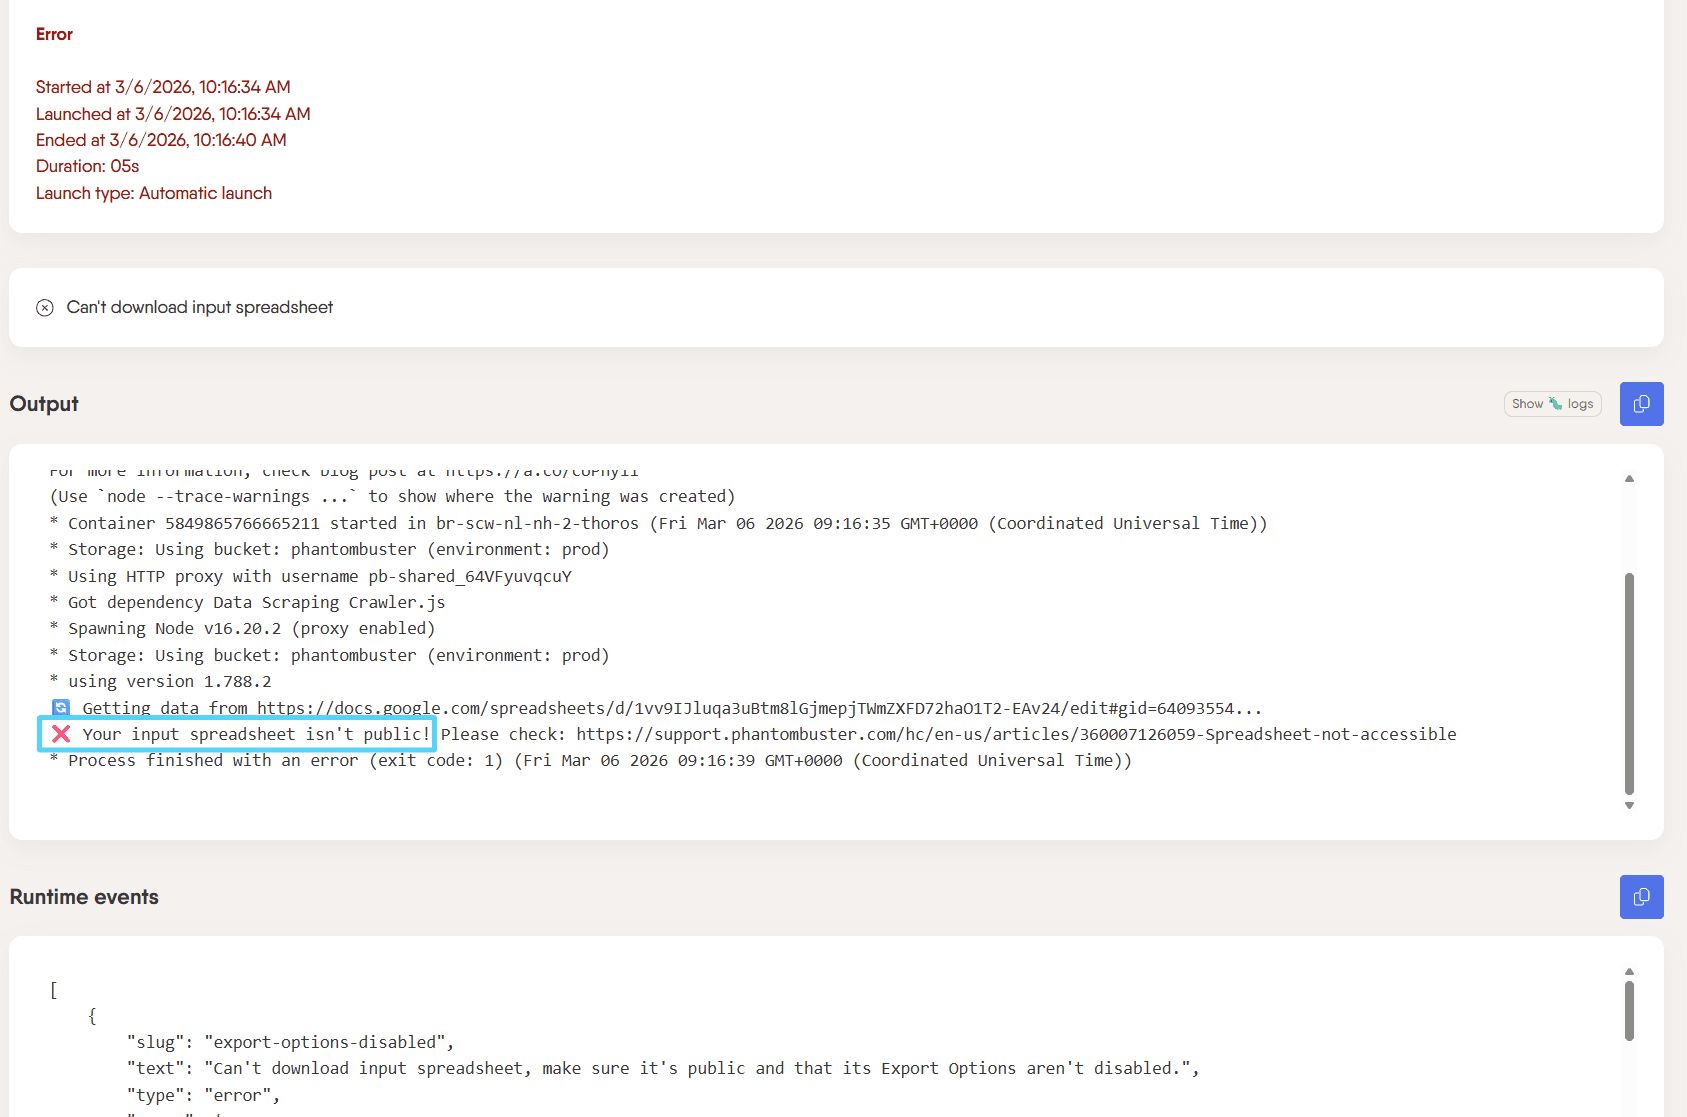Click the Runtime events scrollbar thumb
This screenshot has height=1117, width=1687.
(1629, 1010)
